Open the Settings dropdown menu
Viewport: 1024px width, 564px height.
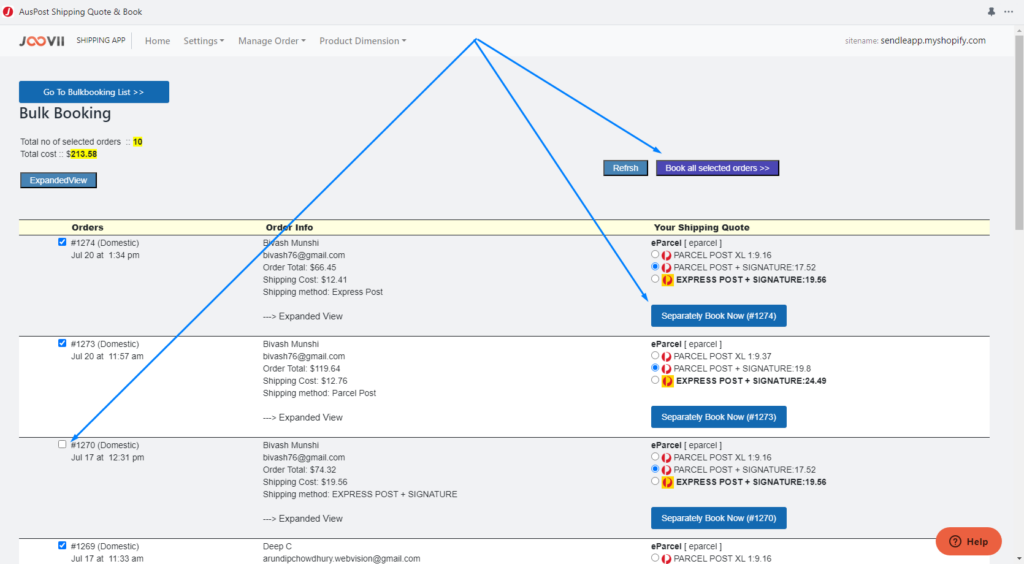point(204,40)
